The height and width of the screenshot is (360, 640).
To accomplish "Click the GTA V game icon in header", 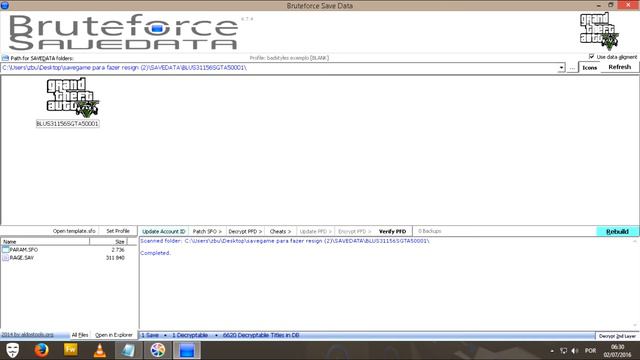I will (599, 31).
